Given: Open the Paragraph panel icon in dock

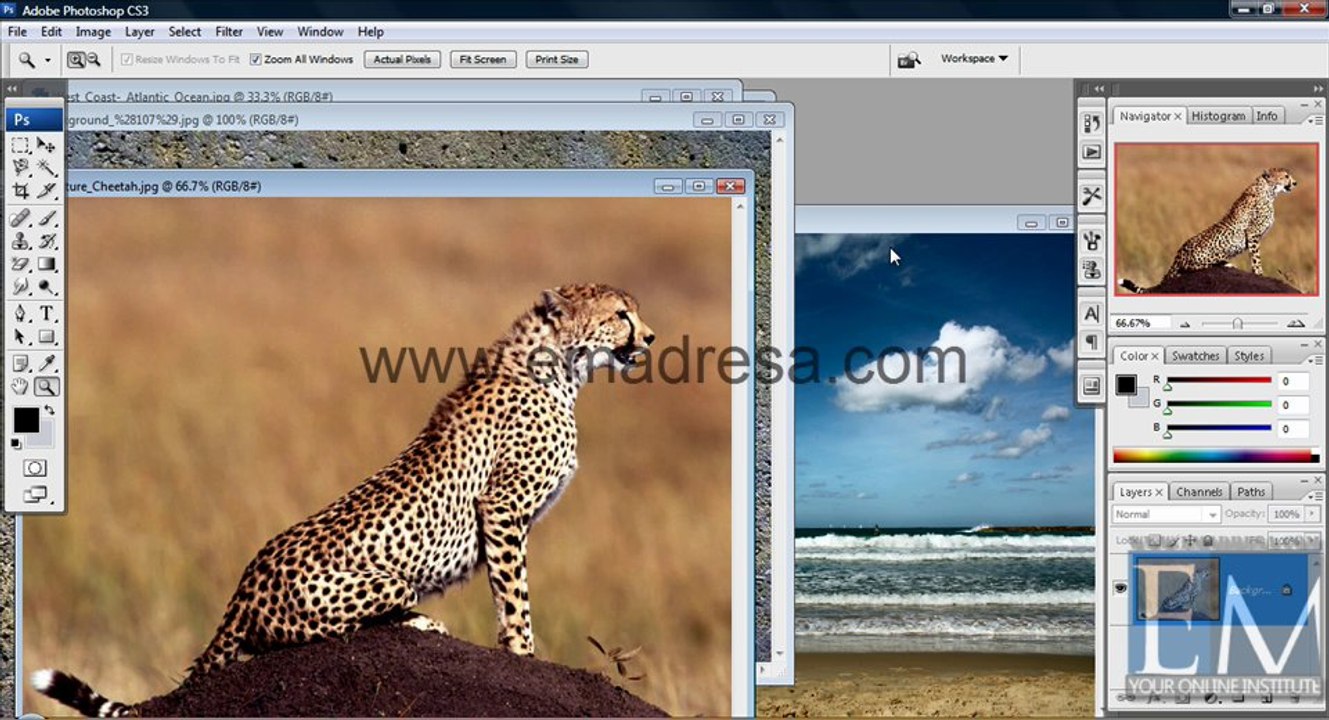Looking at the screenshot, I should (x=1092, y=342).
